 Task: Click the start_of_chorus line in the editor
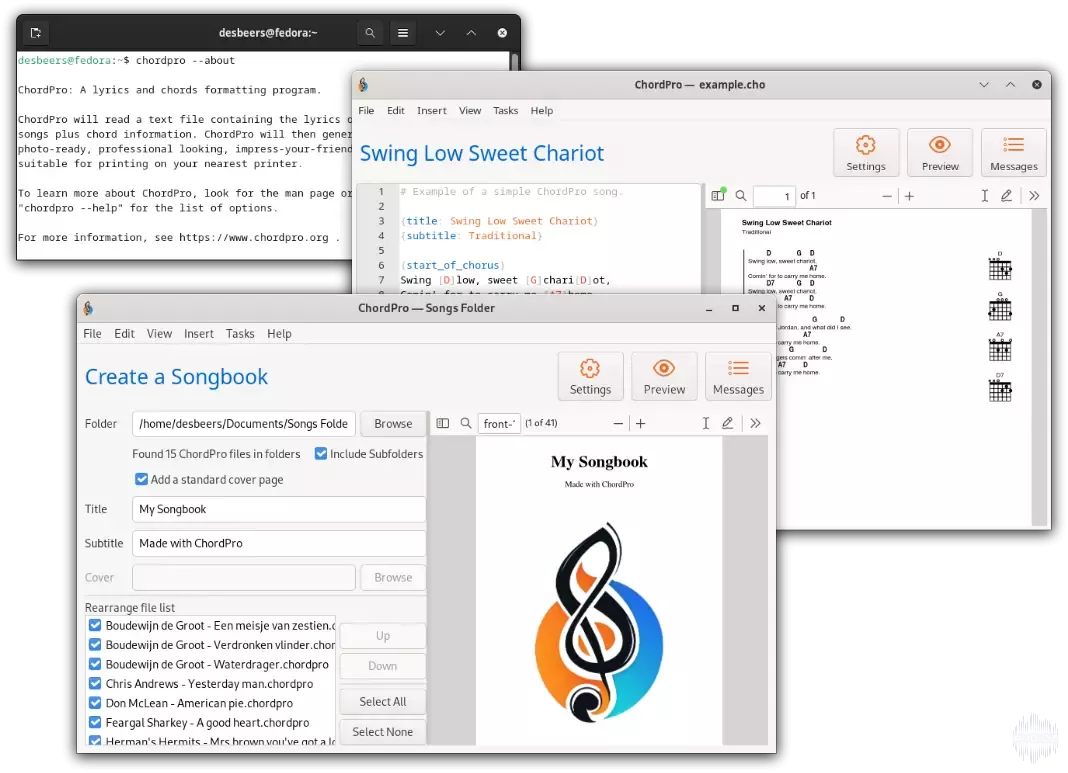pos(452,265)
